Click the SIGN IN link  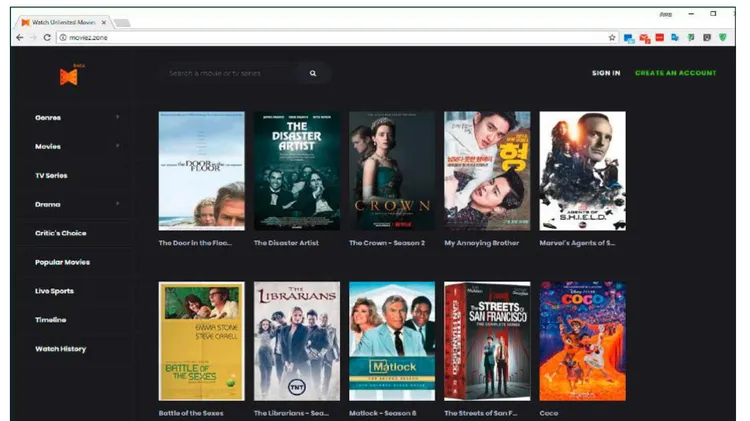[x=606, y=73]
